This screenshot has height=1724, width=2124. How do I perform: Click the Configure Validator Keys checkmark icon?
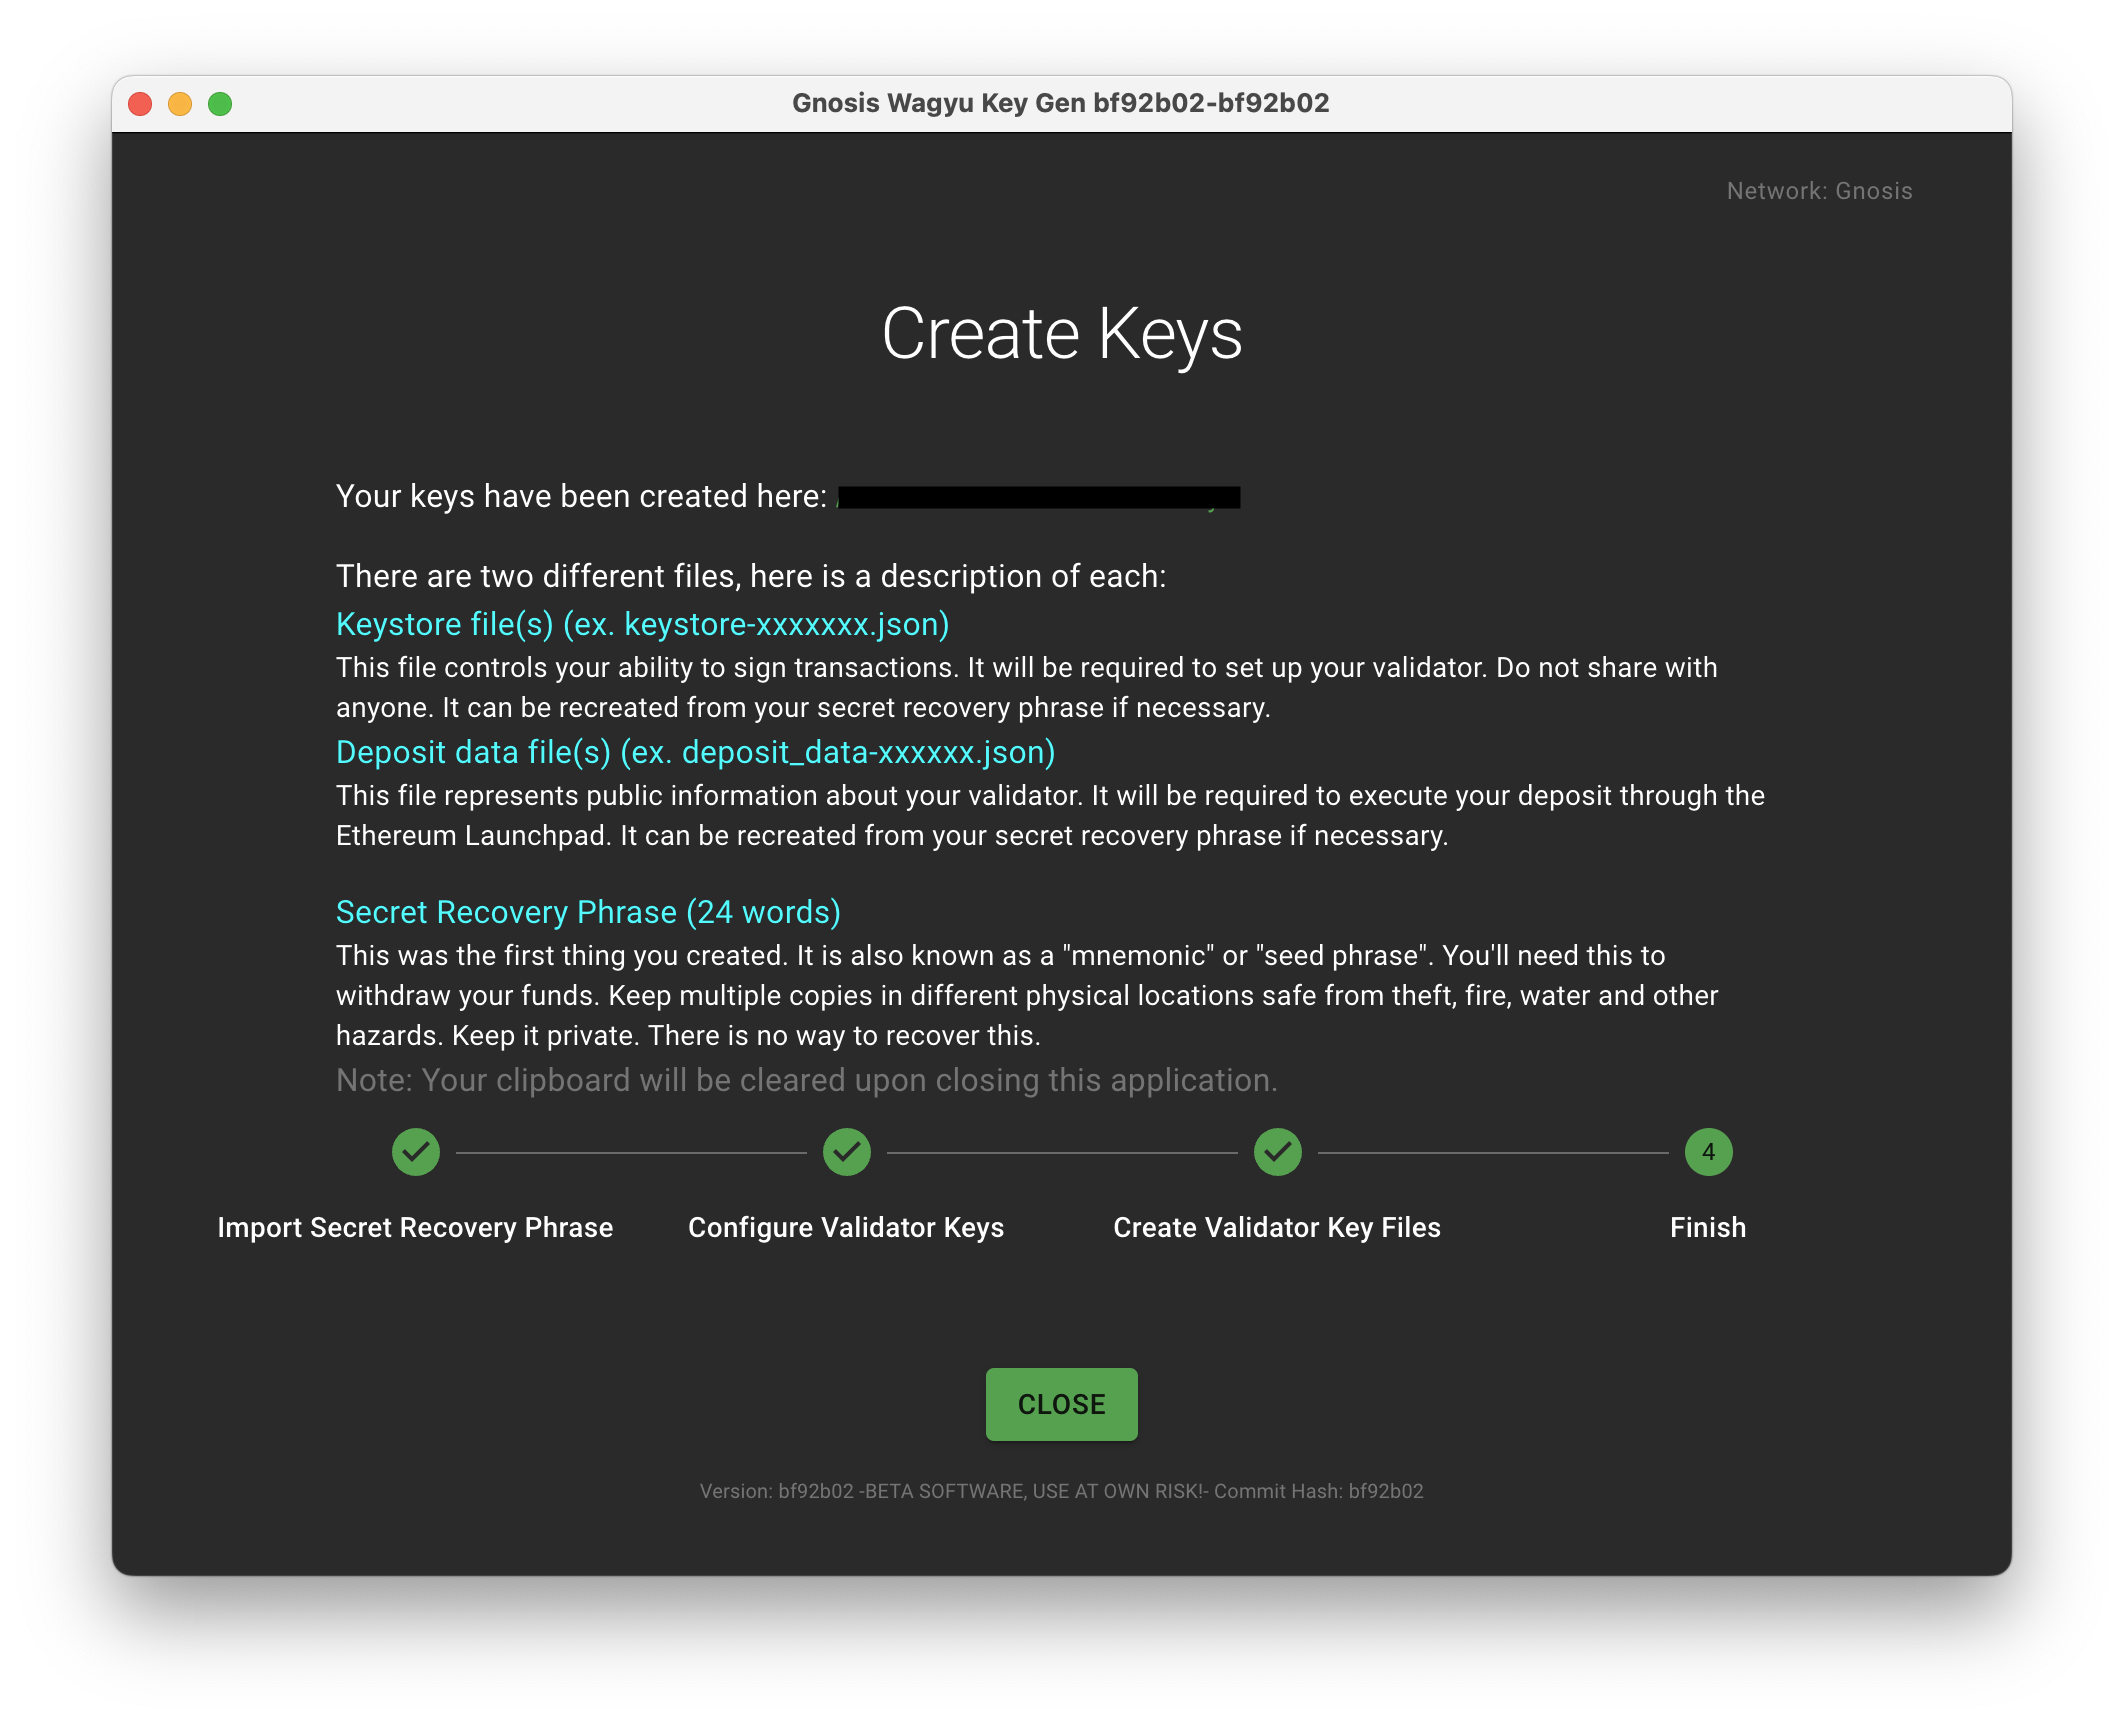pos(847,1152)
